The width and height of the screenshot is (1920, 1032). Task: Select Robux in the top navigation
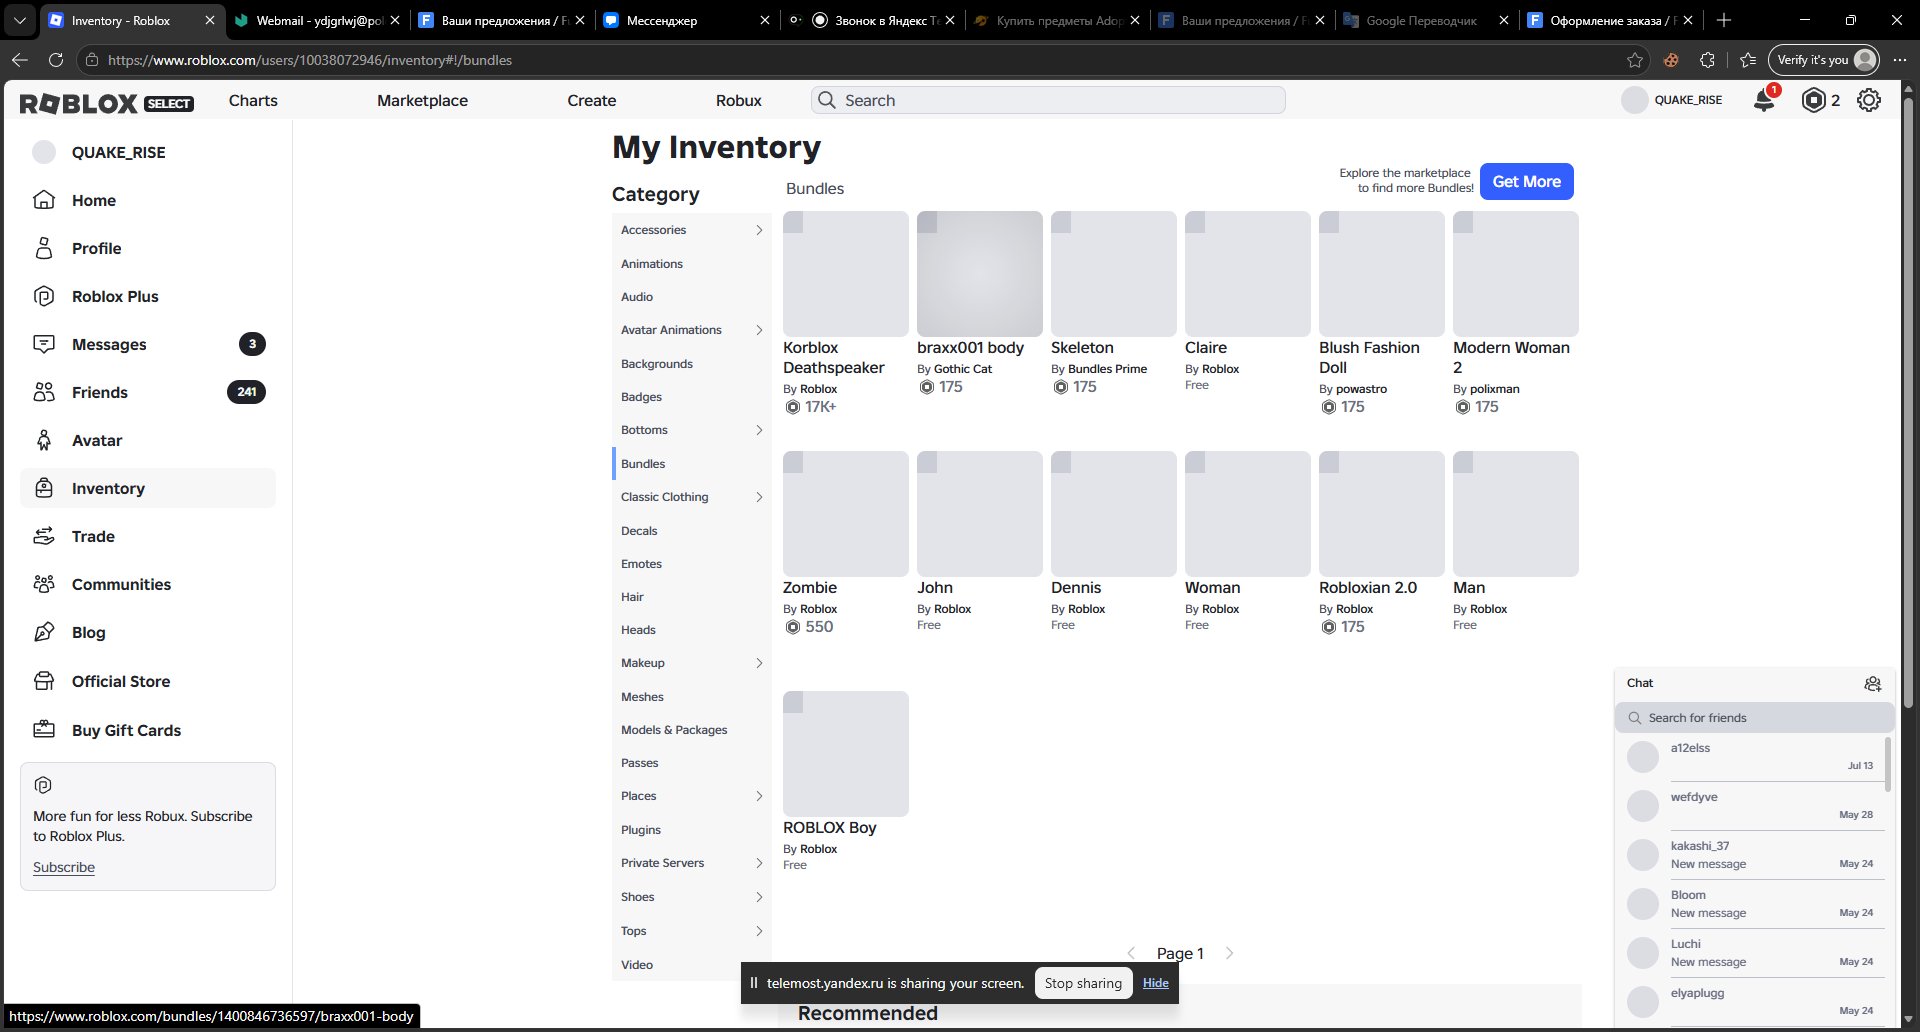pyautogui.click(x=739, y=100)
